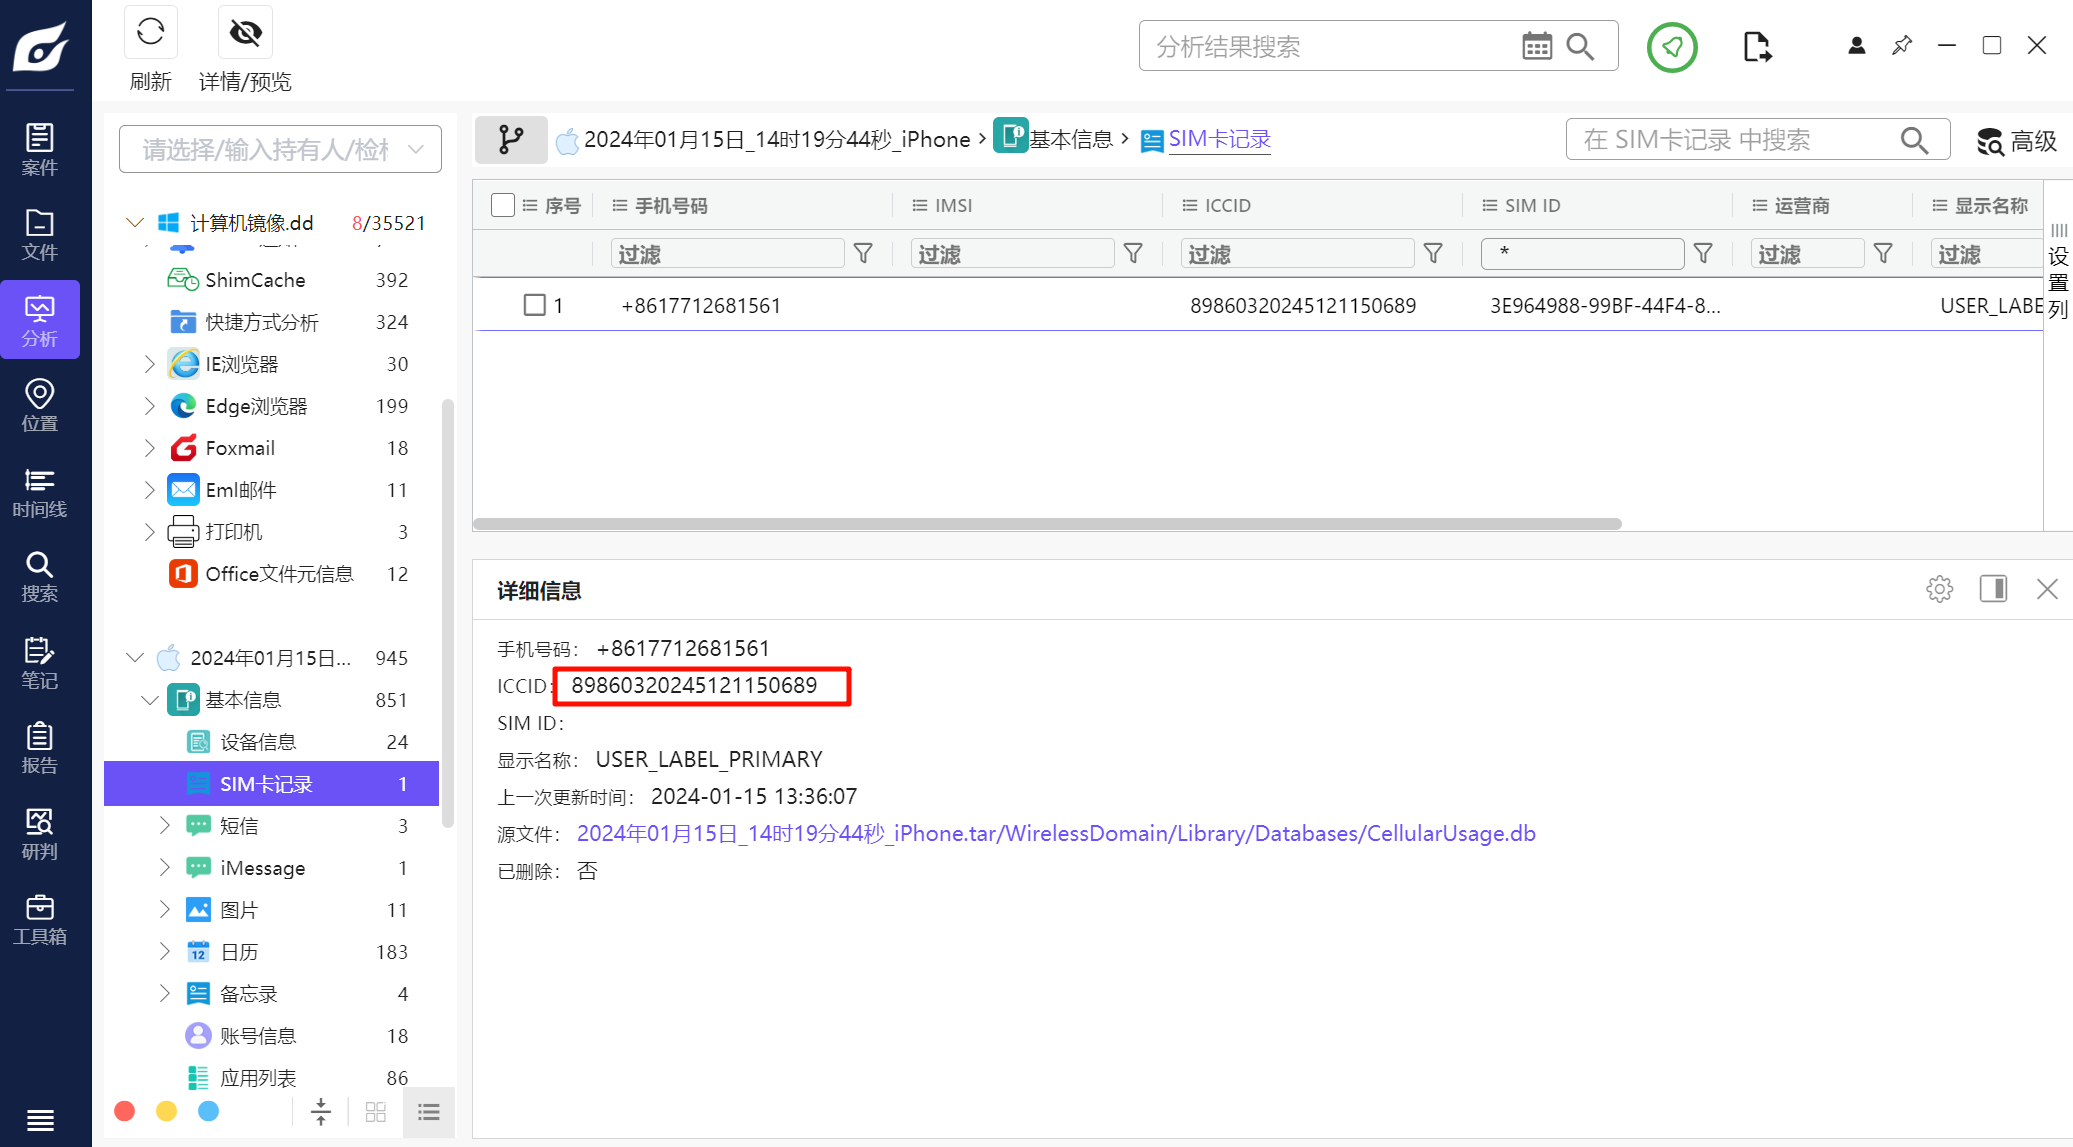Screen dimensions: 2073x1147
Task: Click the 高级 advanced search button
Action: (x=2017, y=141)
